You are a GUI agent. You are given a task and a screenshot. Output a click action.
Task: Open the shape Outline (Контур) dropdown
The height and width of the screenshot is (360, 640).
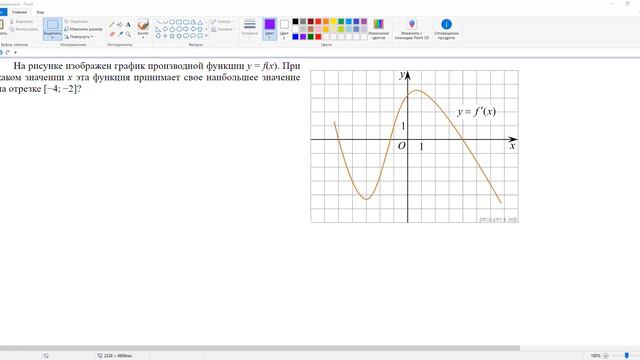pos(222,22)
